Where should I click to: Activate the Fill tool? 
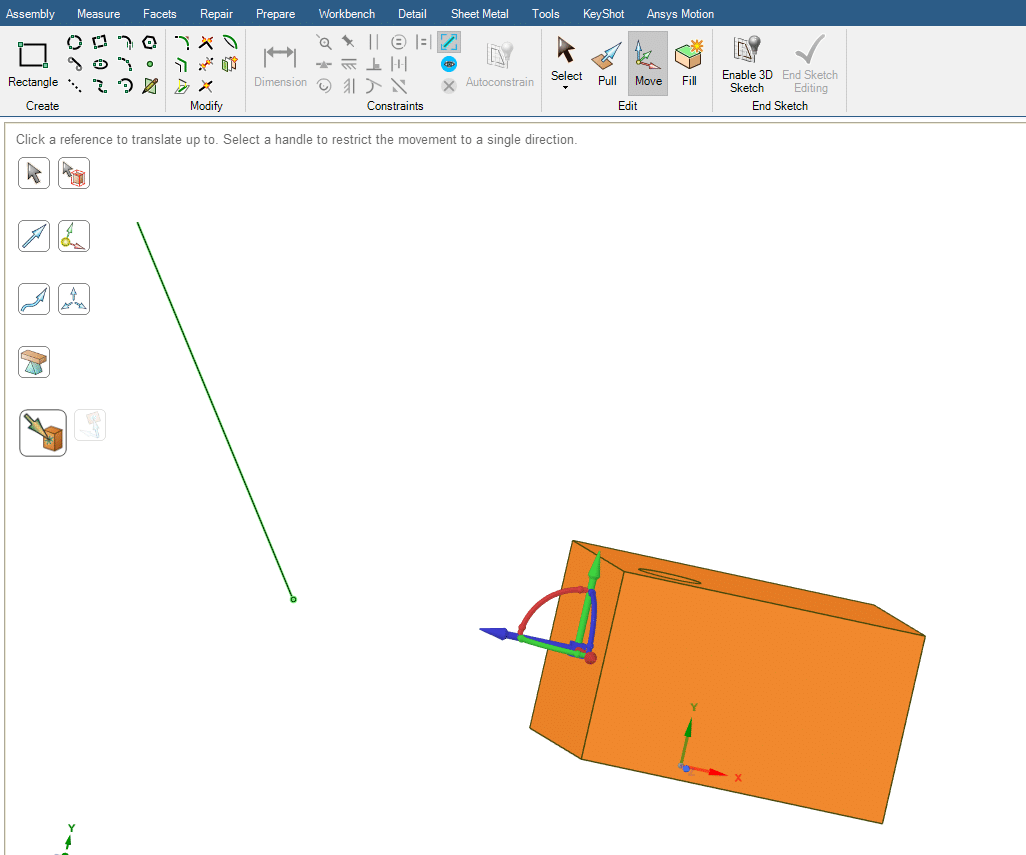[689, 63]
